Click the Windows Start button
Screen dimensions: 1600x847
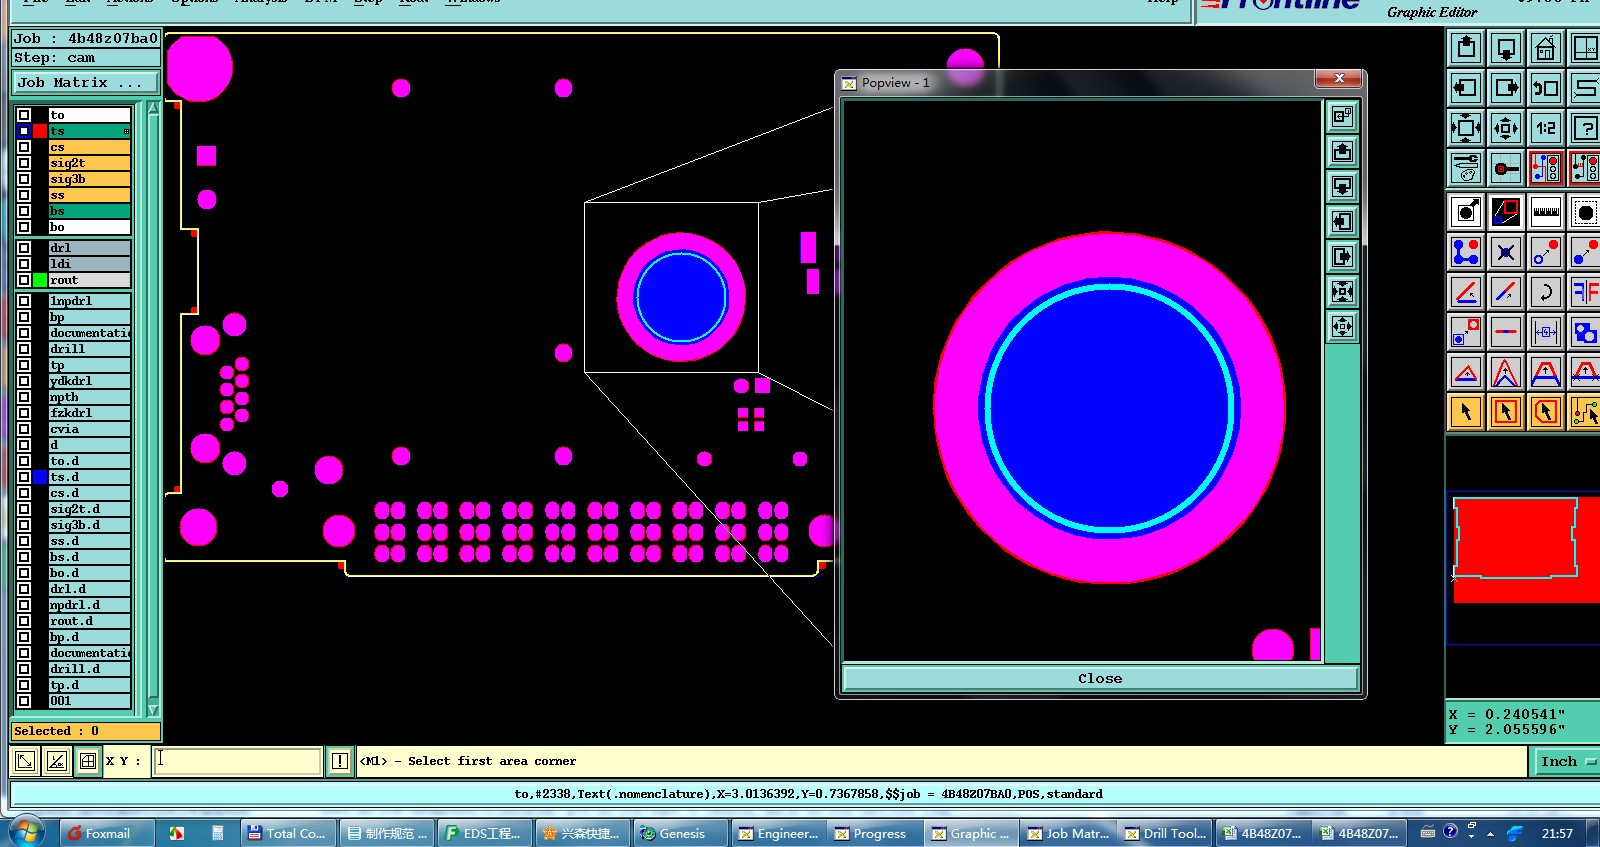point(27,832)
